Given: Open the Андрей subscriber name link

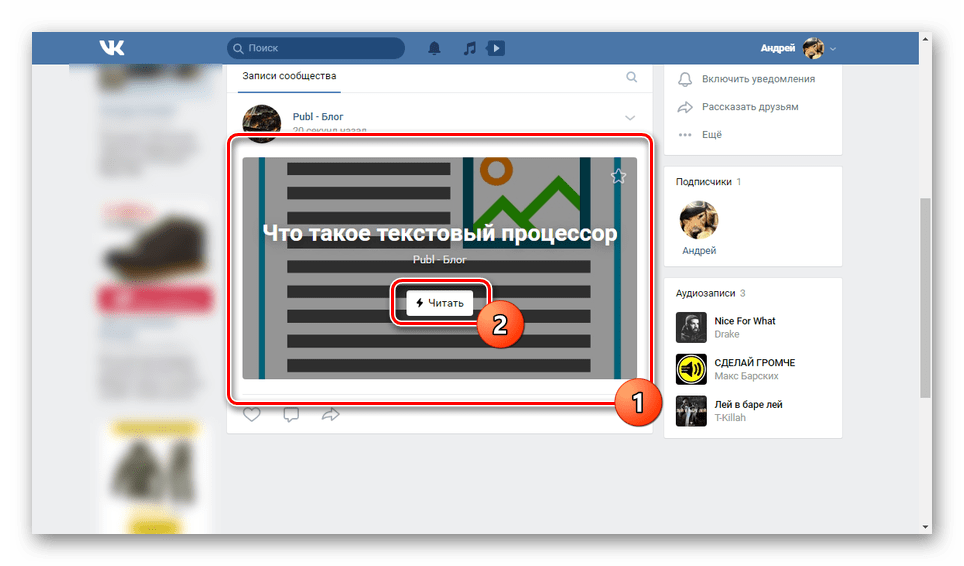Looking at the screenshot, I should pyautogui.click(x=699, y=251).
